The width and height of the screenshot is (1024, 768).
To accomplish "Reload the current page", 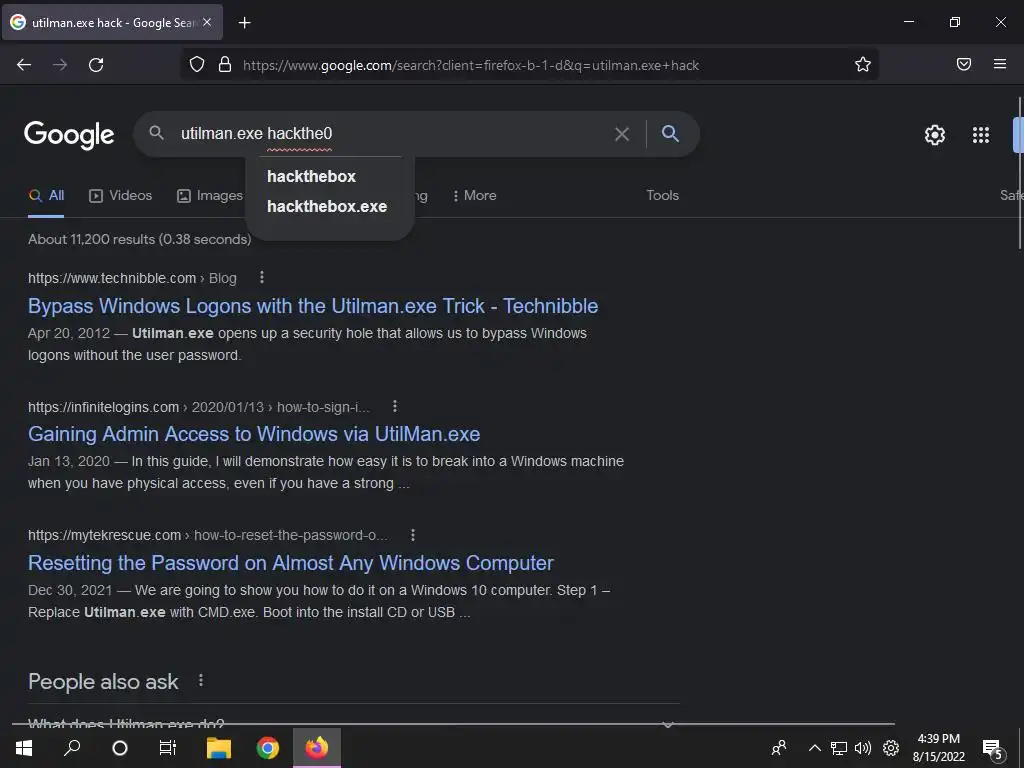I will pos(96,65).
